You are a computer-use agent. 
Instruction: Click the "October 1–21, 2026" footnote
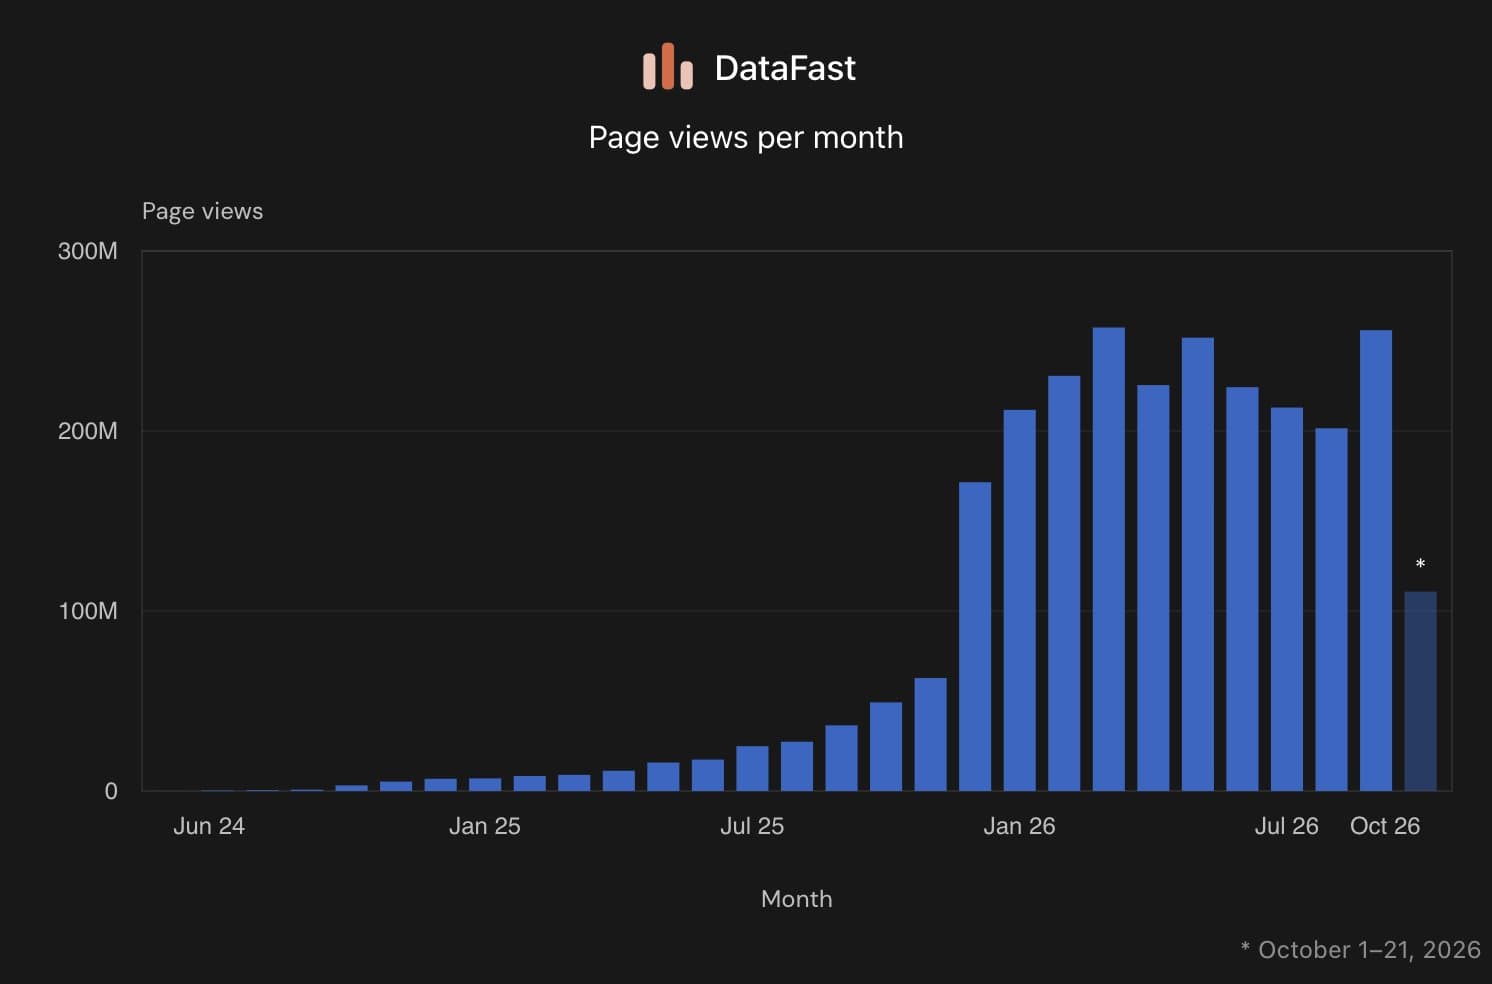click(1360, 949)
